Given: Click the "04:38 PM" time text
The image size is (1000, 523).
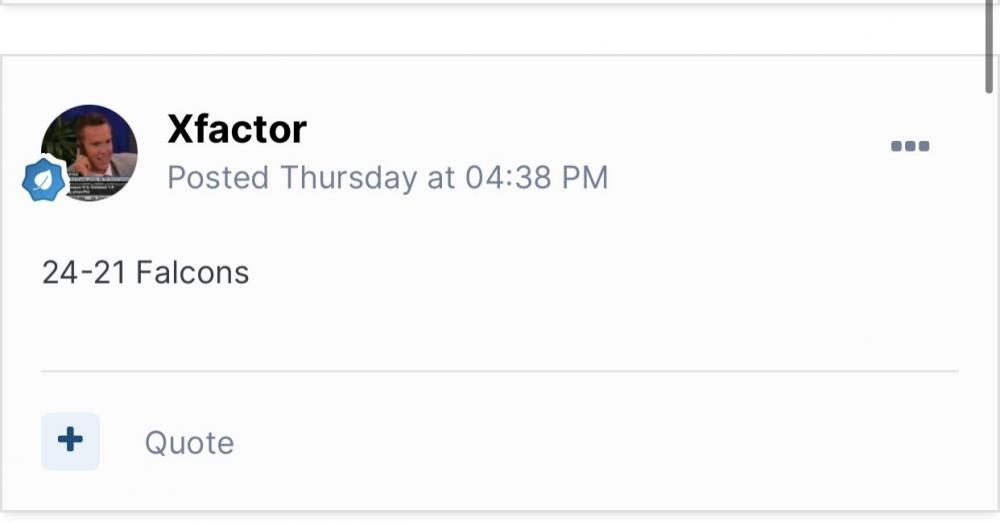Looking at the screenshot, I should [x=536, y=178].
